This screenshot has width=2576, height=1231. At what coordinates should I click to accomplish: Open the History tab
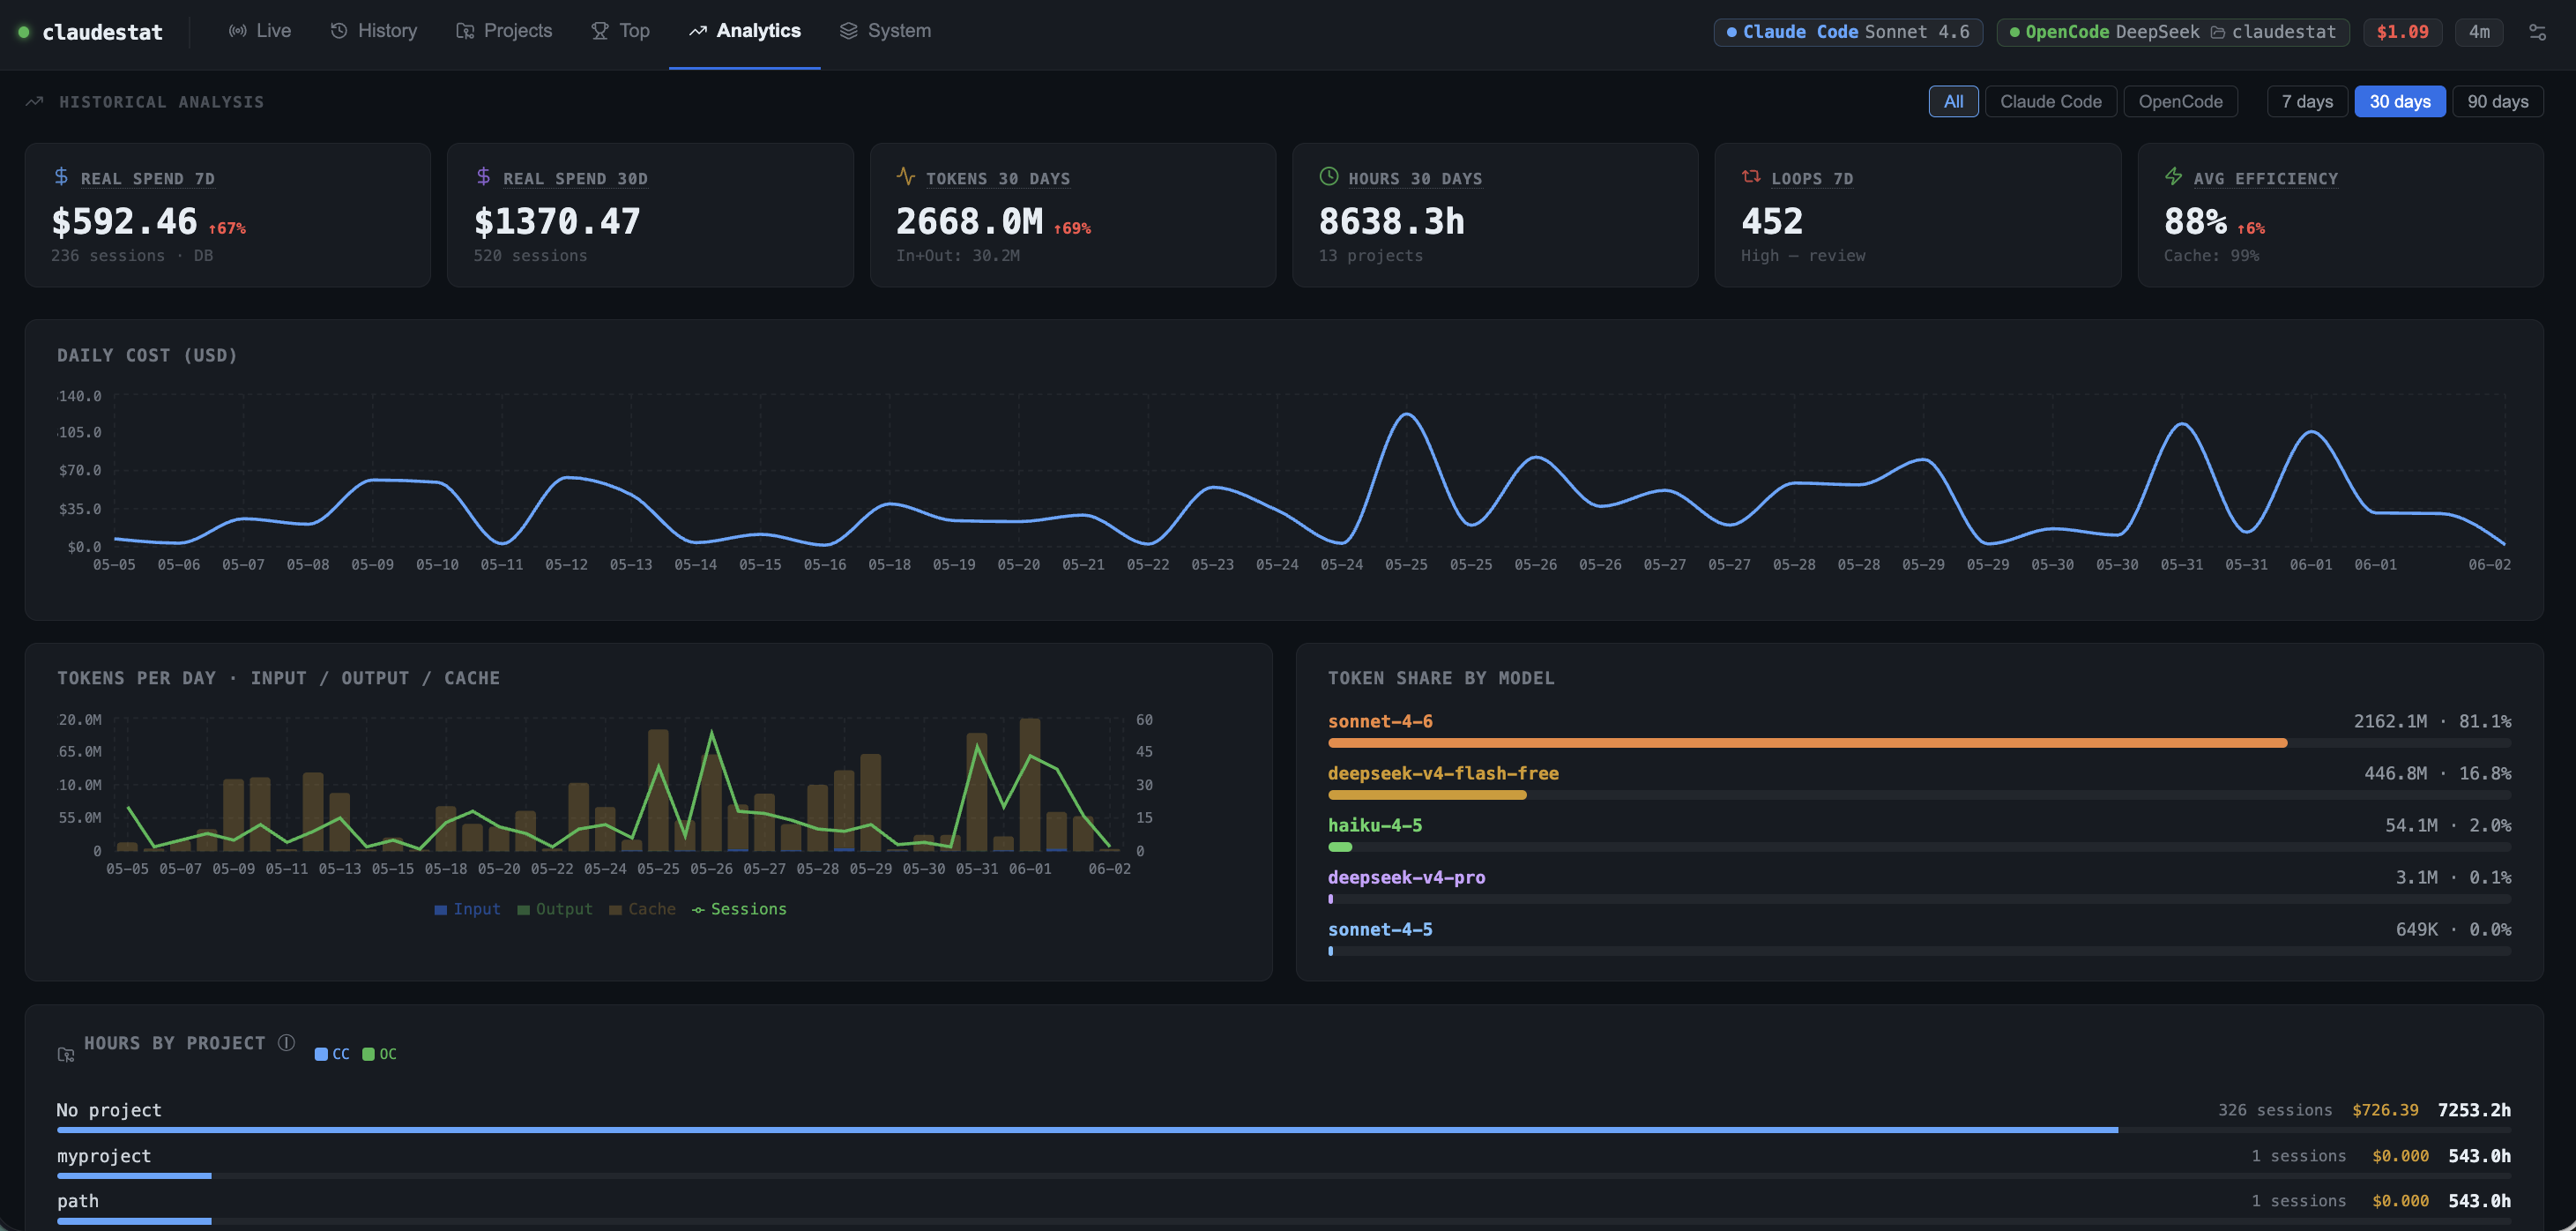[x=374, y=31]
